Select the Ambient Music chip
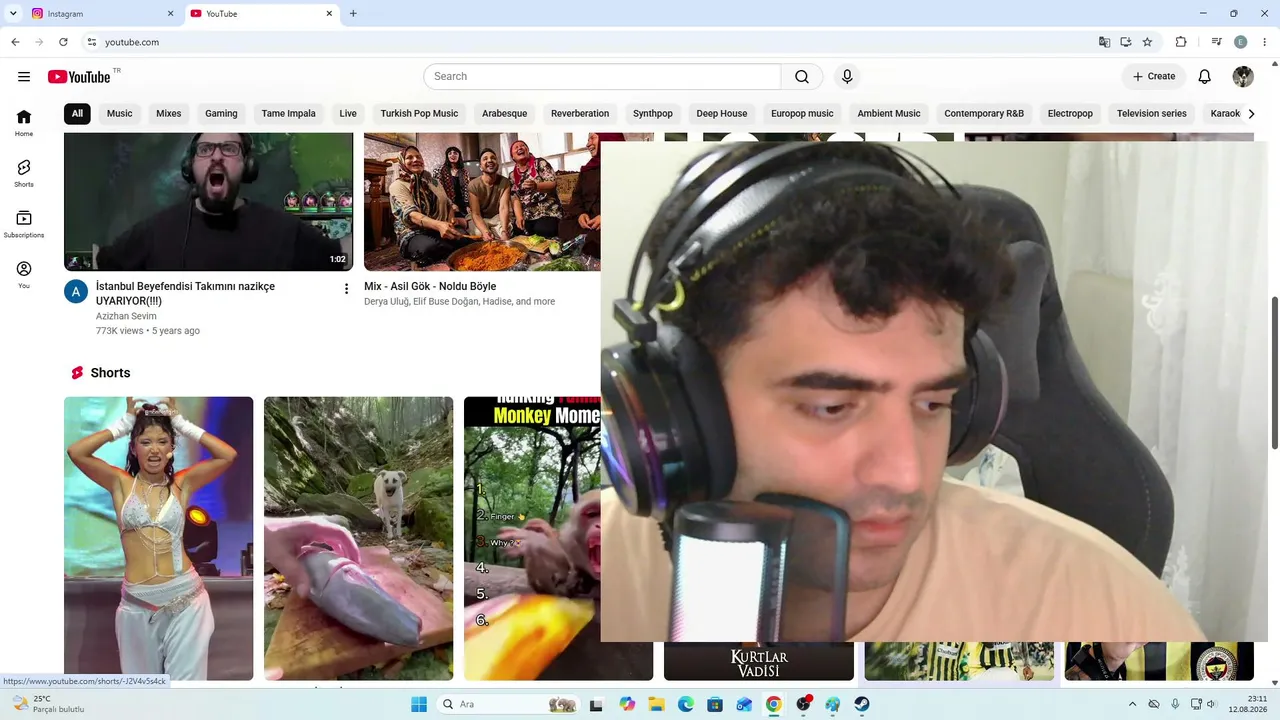Viewport: 1280px width, 720px height. click(x=889, y=114)
